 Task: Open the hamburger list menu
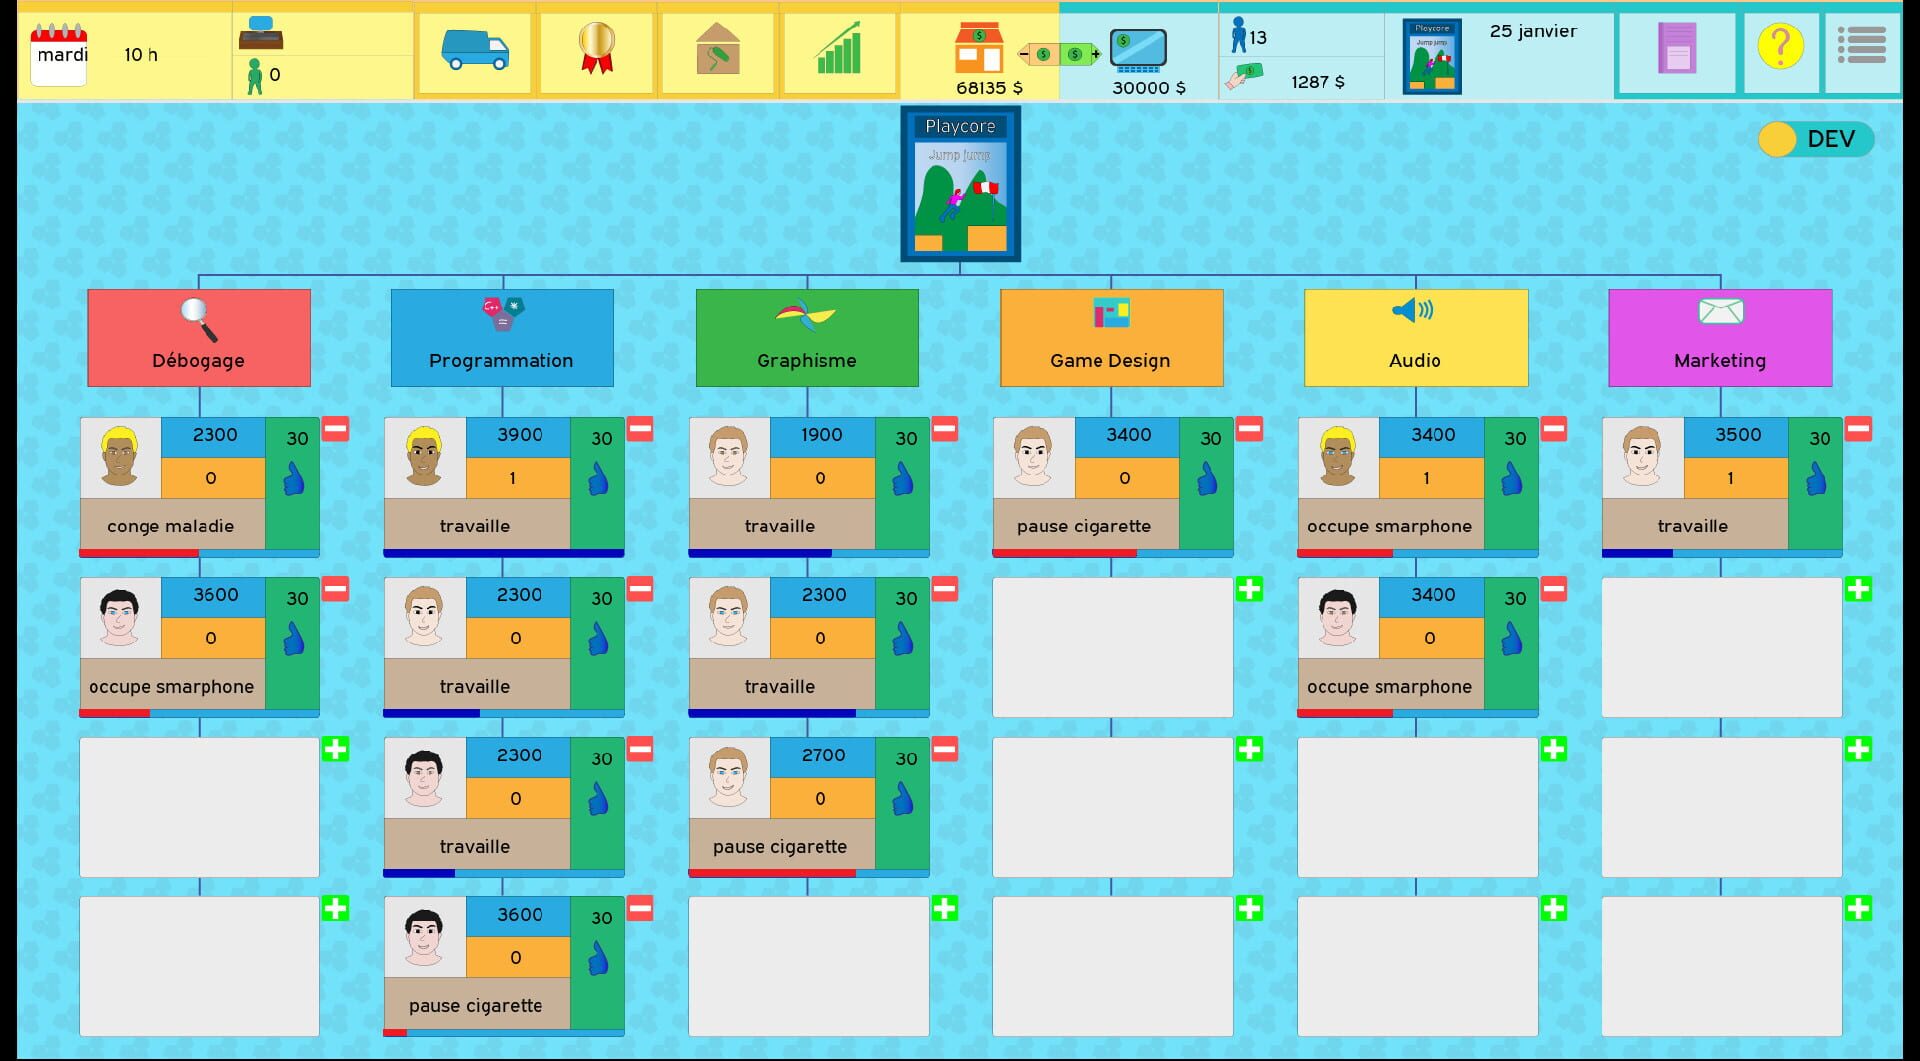point(1861,46)
